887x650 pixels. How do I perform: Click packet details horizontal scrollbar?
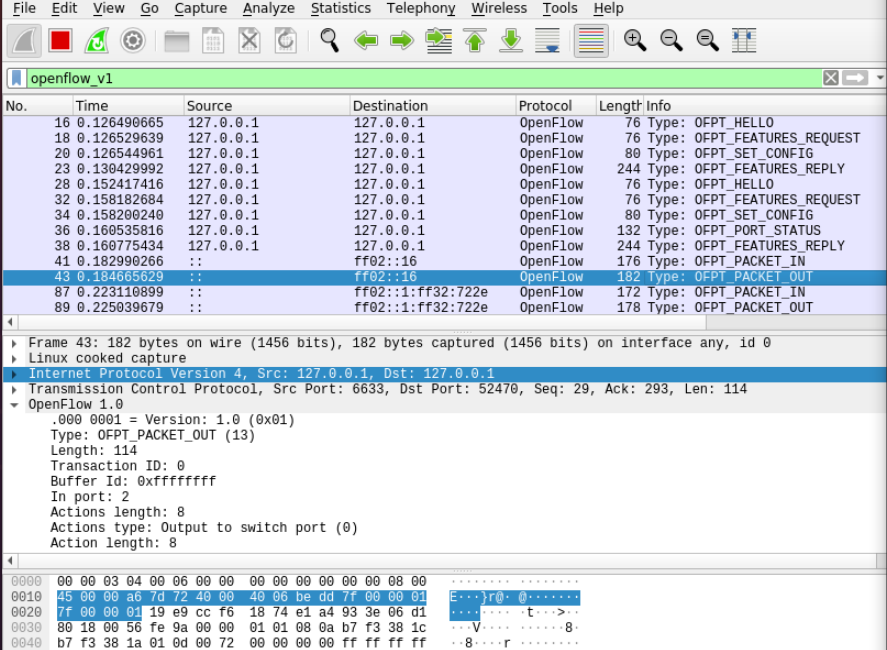tap(447, 561)
